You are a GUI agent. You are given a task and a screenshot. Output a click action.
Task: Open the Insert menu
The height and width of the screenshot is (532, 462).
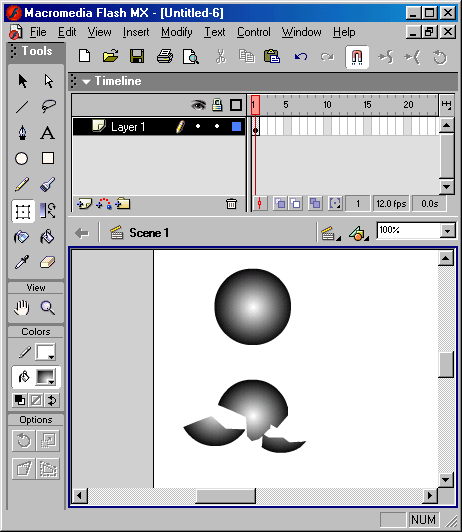tap(136, 32)
